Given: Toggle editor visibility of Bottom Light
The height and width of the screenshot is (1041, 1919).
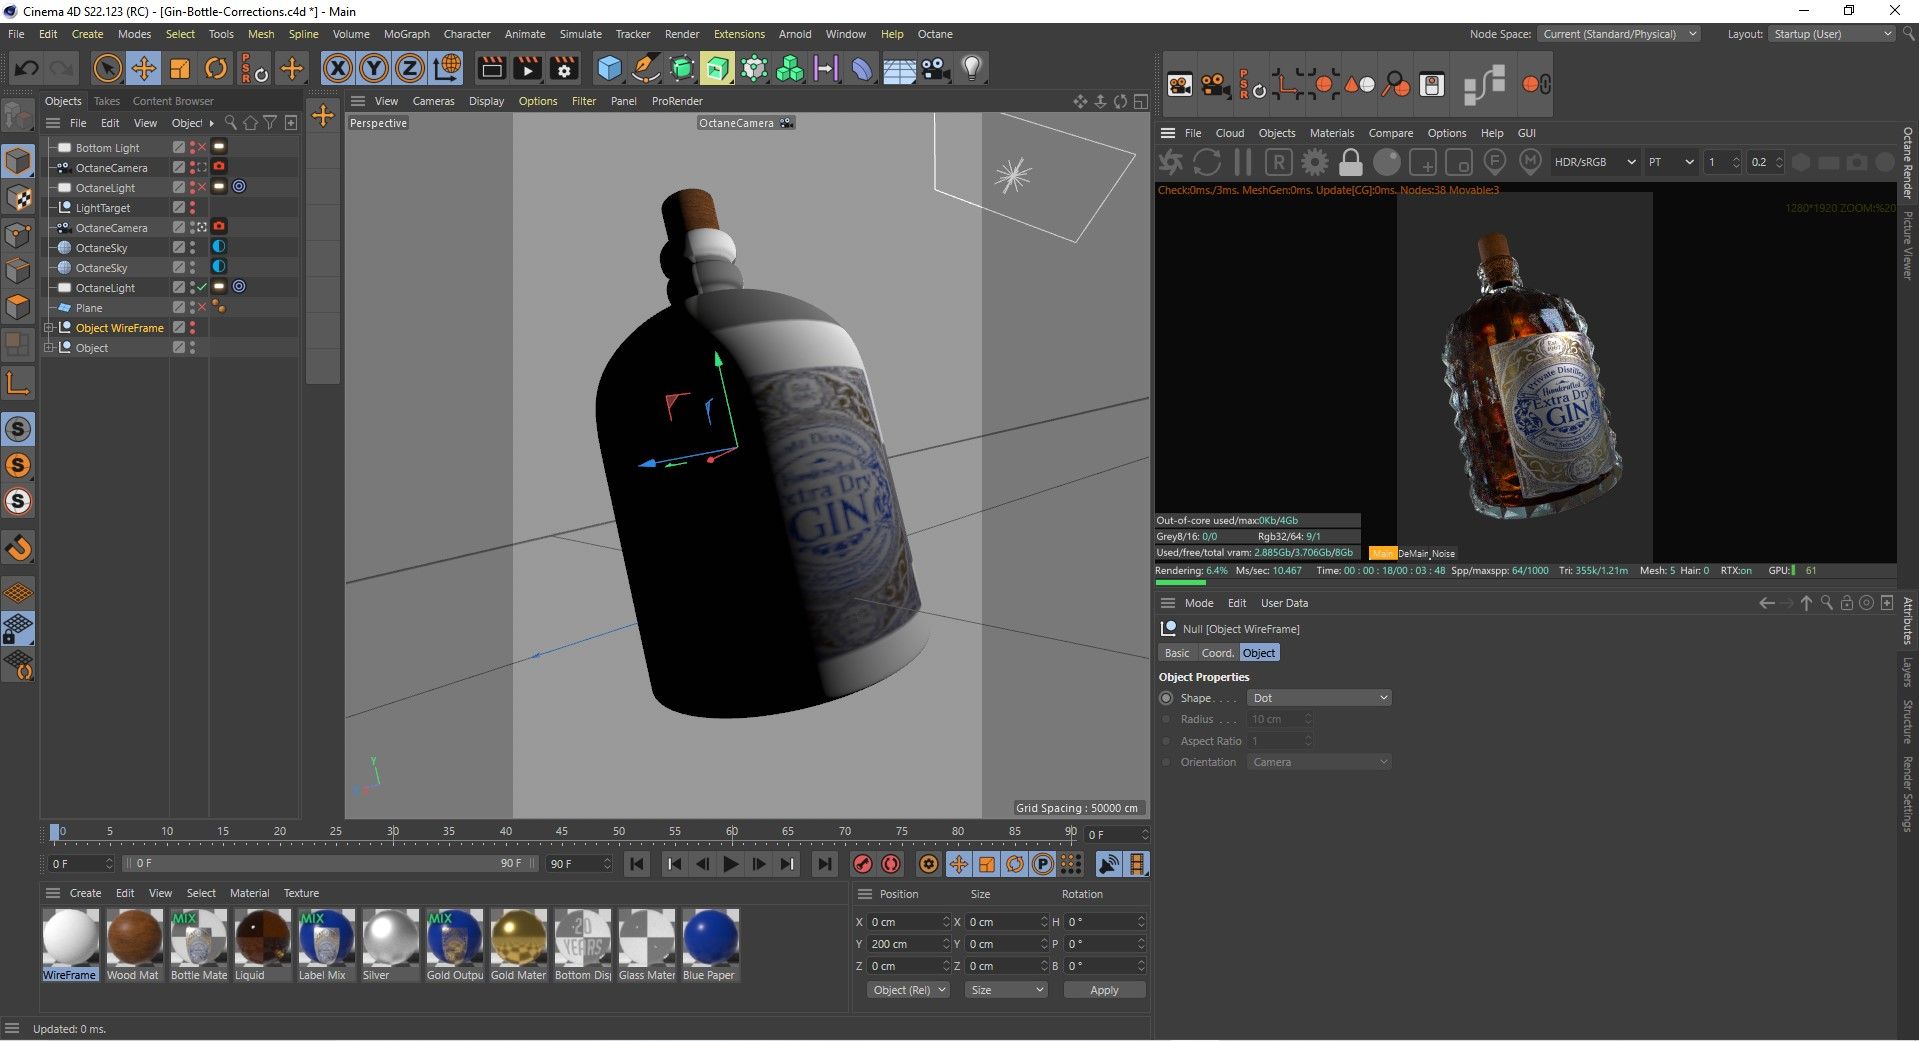Looking at the screenshot, I should [x=193, y=144].
